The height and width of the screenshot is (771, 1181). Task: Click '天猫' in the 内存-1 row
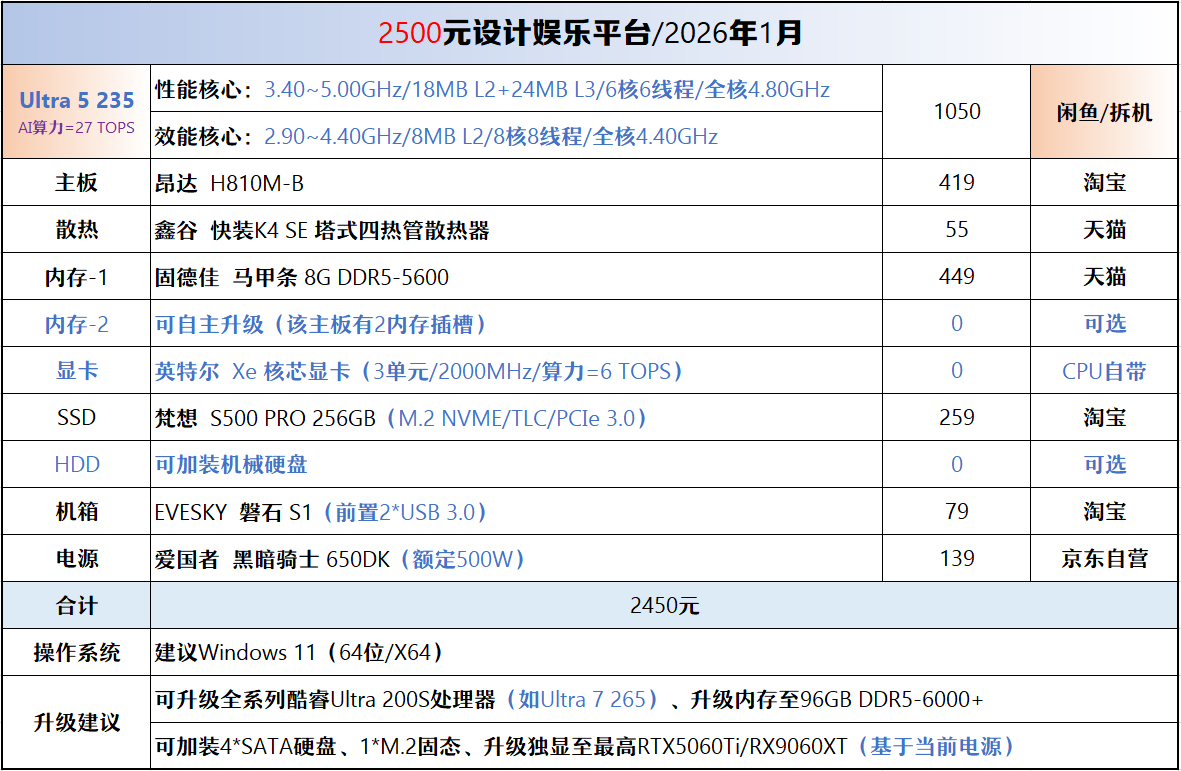click(x=1104, y=276)
